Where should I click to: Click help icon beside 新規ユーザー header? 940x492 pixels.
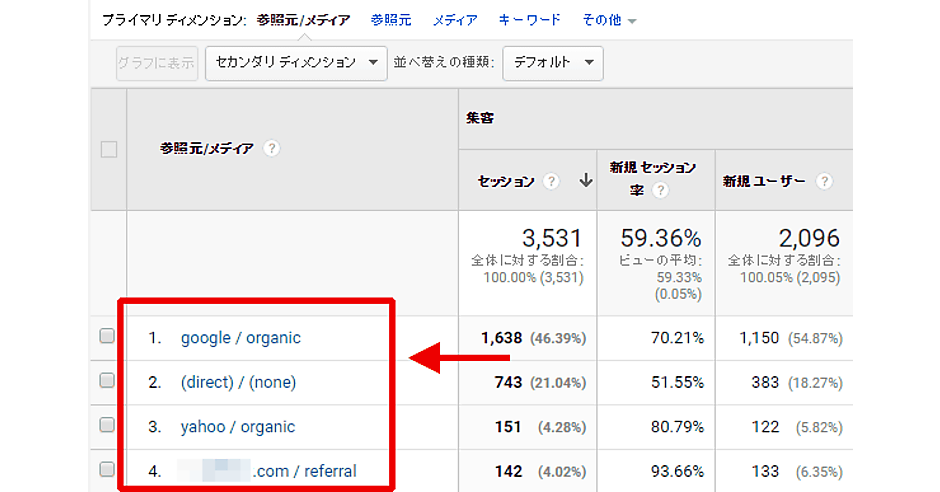pyautogui.click(x=824, y=181)
